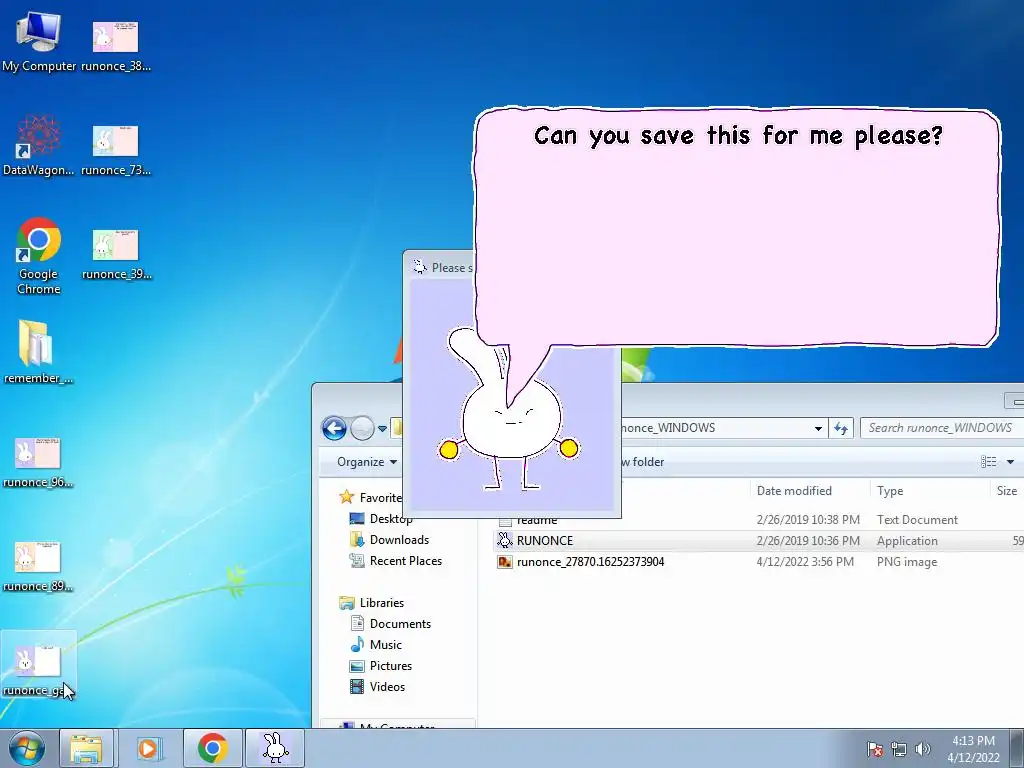This screenshot has height=768, width=1024.
Task: Sort by Size column header
Action: [1006, 491]
